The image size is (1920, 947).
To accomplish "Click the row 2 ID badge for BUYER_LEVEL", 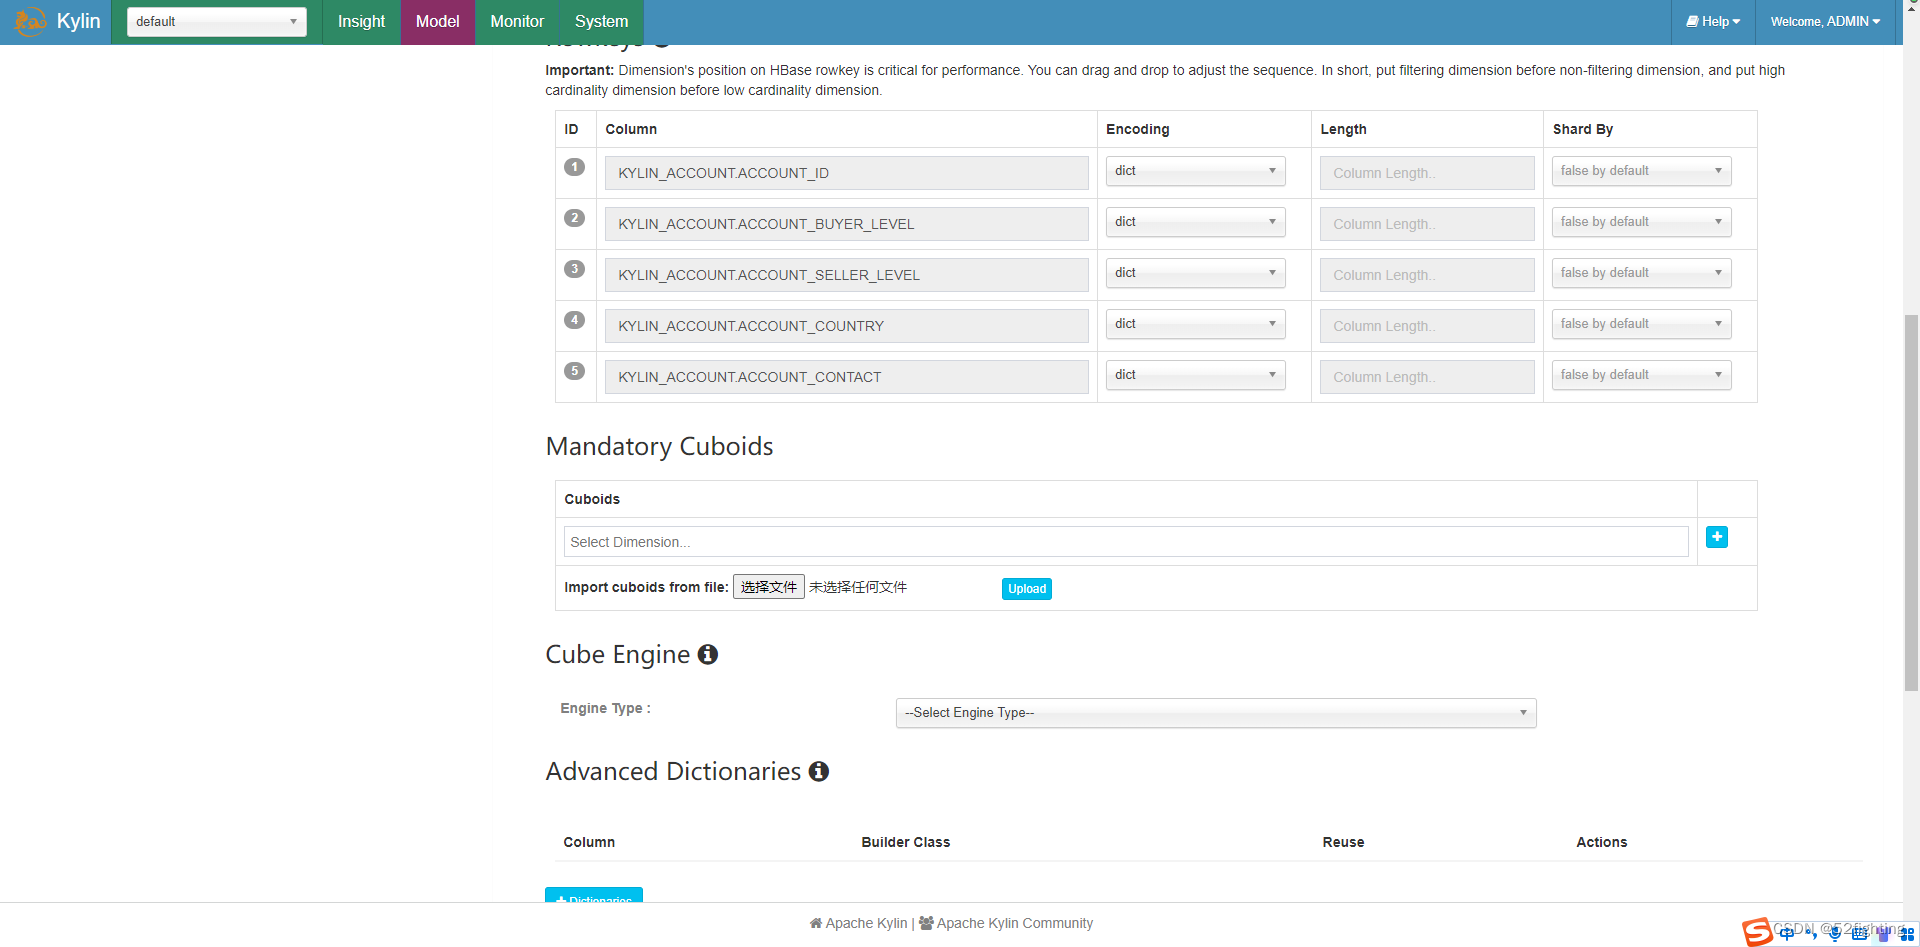I will 574,218.
